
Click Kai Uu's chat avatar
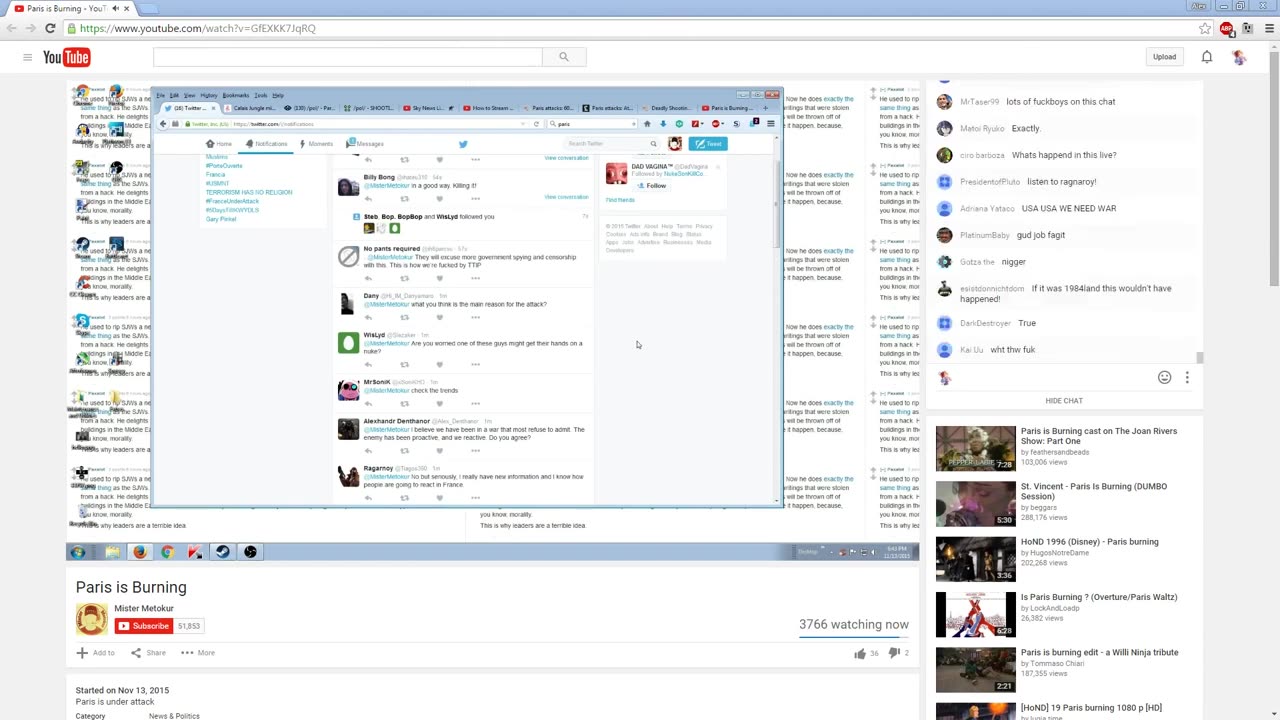pyautogui.click(x=944, y=350)
